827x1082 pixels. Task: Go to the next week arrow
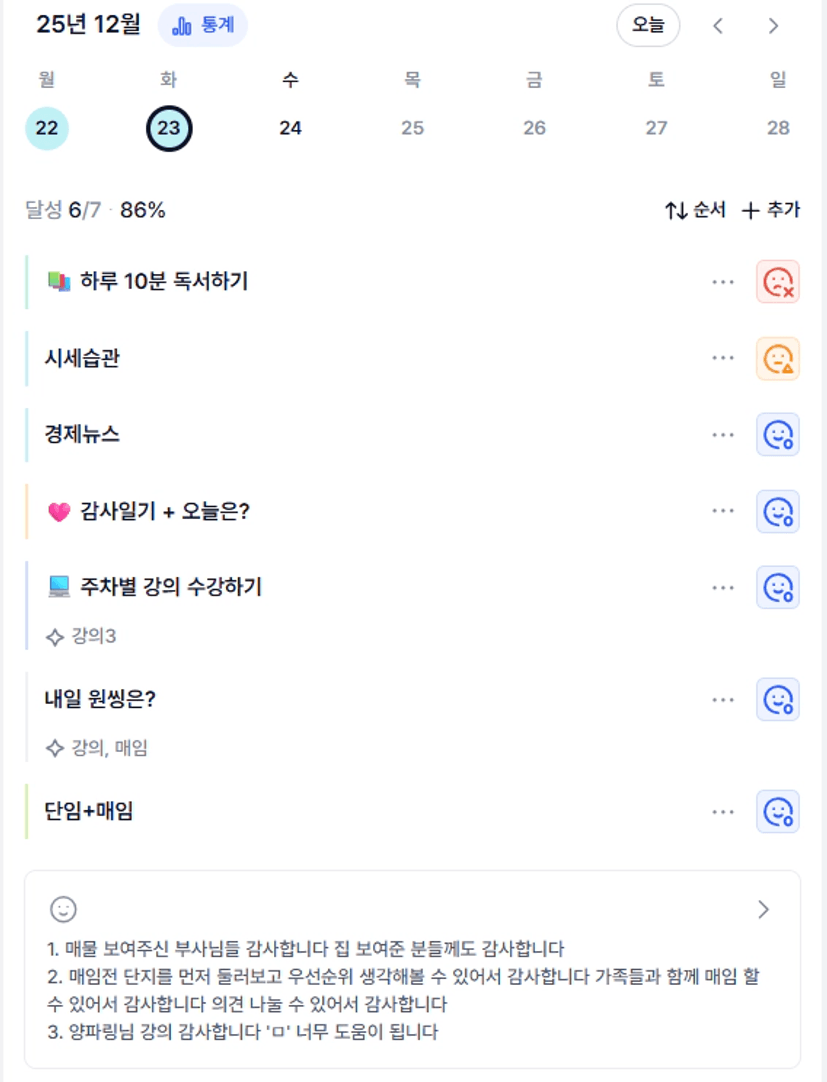click(x=773, y=26)
